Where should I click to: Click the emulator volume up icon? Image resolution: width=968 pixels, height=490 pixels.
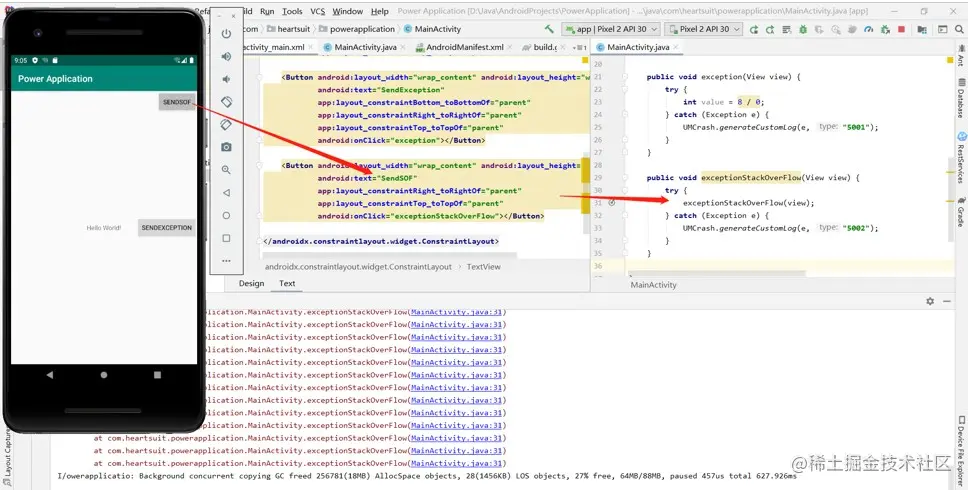pos(227,57)
